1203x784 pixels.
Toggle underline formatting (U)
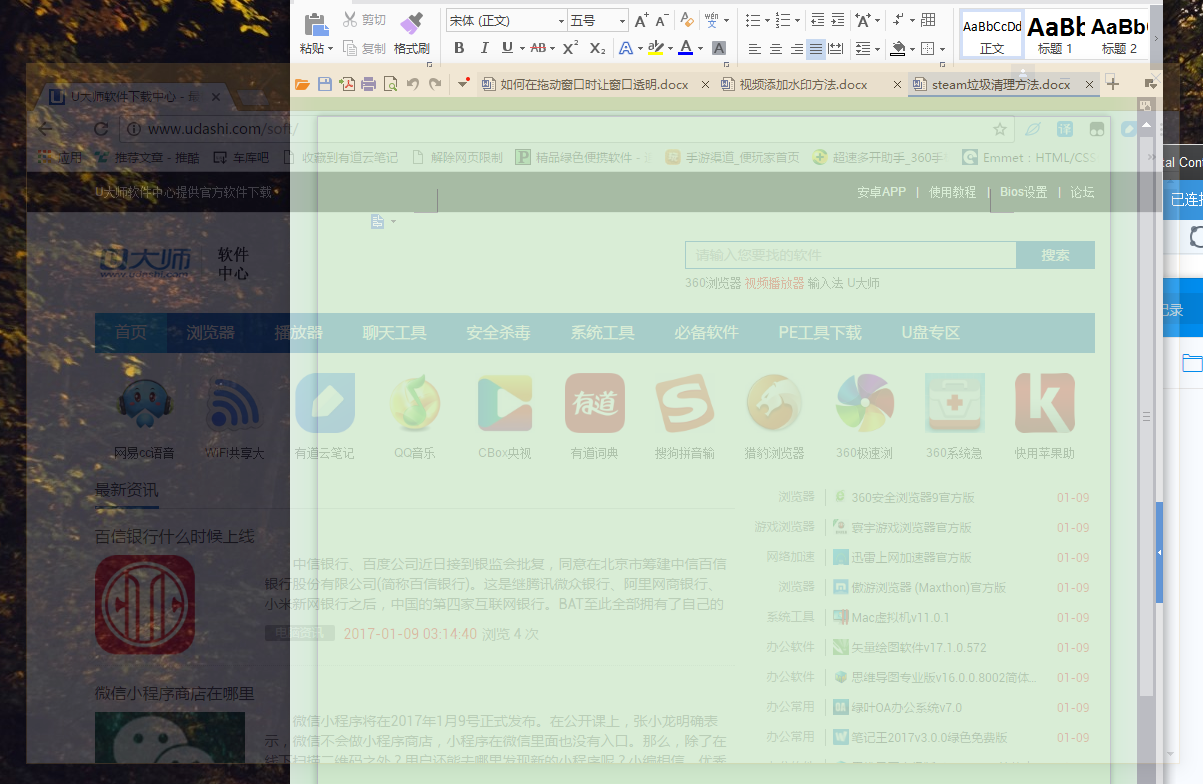tap(507, 48)
